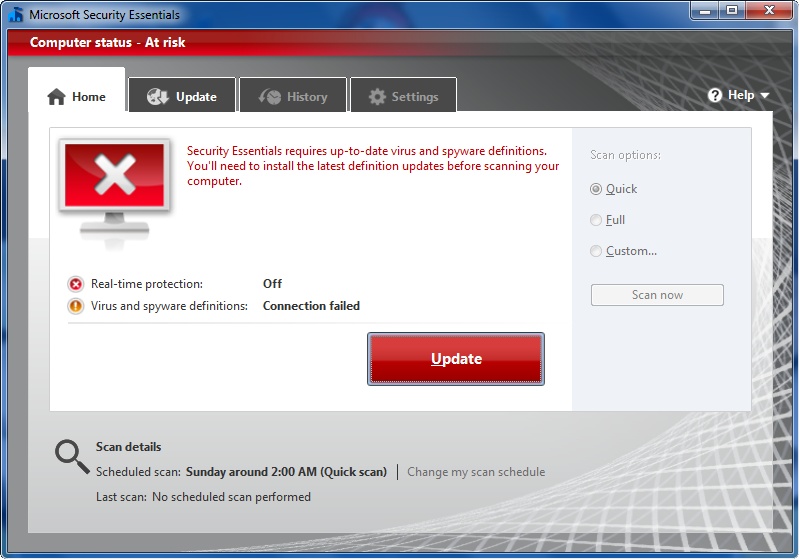Click 'No scheduled scan performed' text
Image resolution: width=800 pixels, height=560 pixels.
point(231,497)
